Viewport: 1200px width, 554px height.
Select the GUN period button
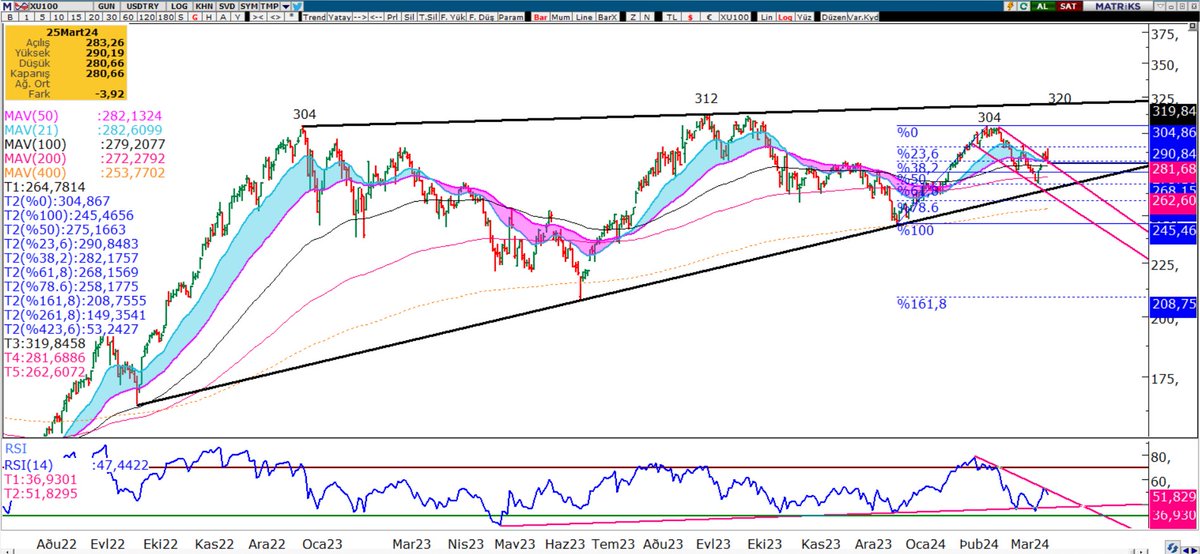pyautogui.click(x=106, y=6)
